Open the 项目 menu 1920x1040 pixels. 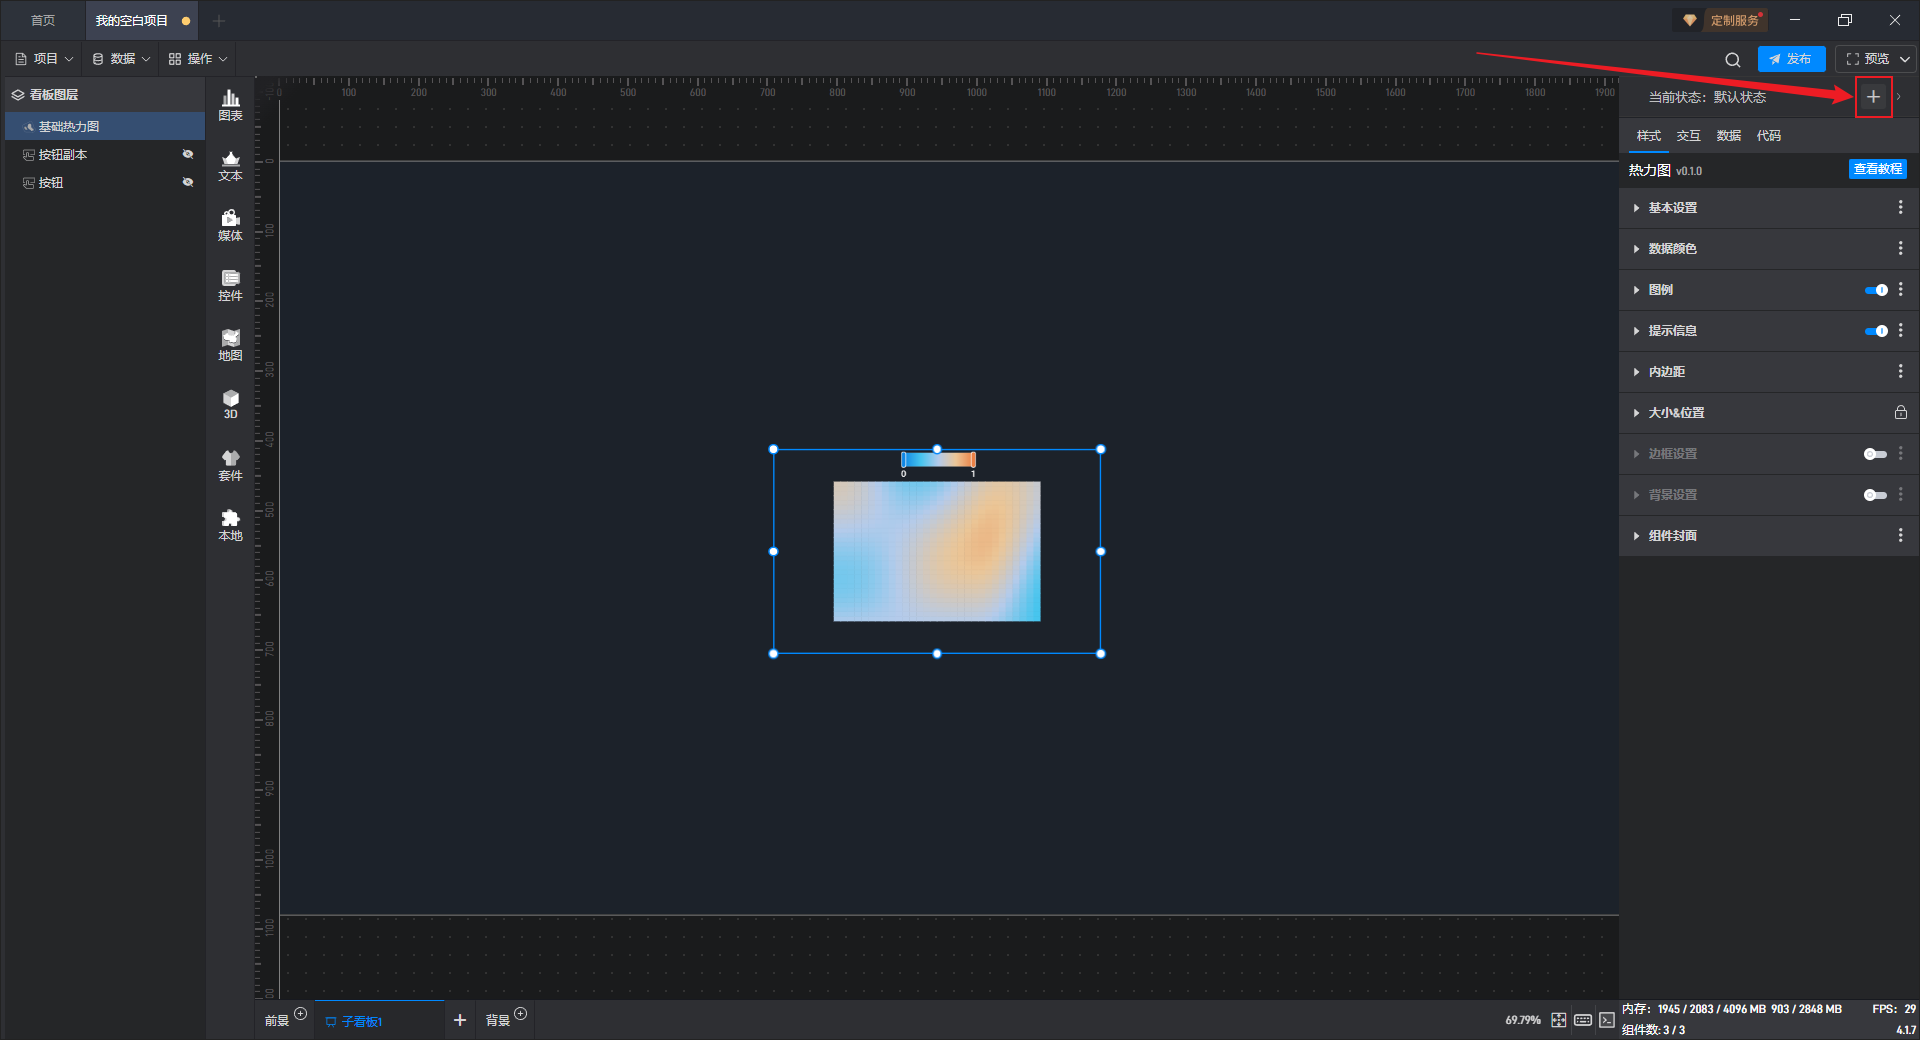point(45,59)
